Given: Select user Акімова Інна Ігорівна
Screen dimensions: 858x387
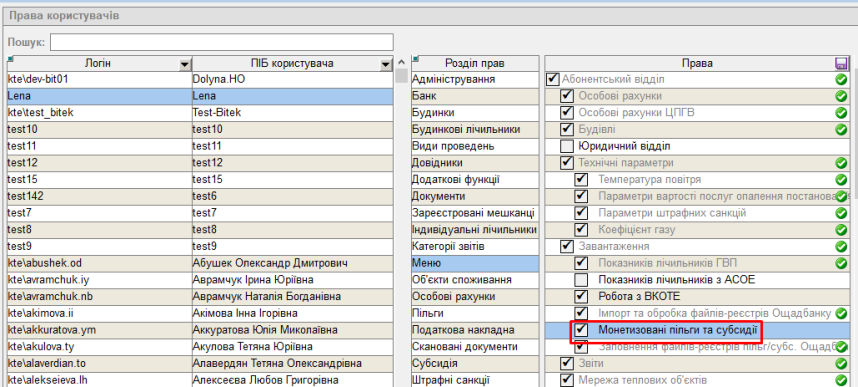Looking at the screenshot, I should click(293, 313).
